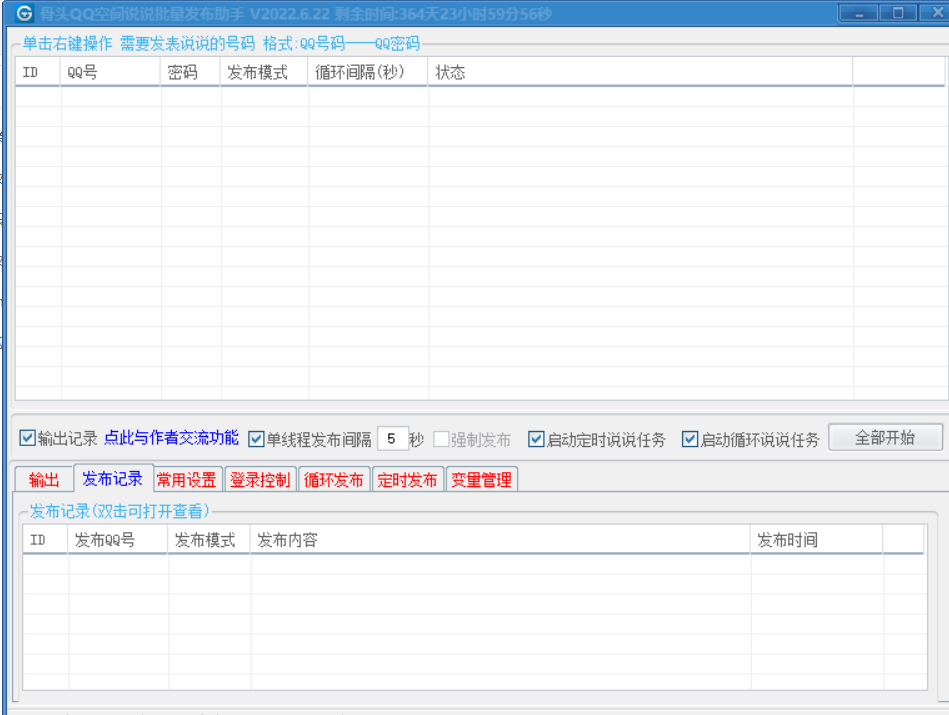Focus the publish interval seconds input field

[392, 439]
